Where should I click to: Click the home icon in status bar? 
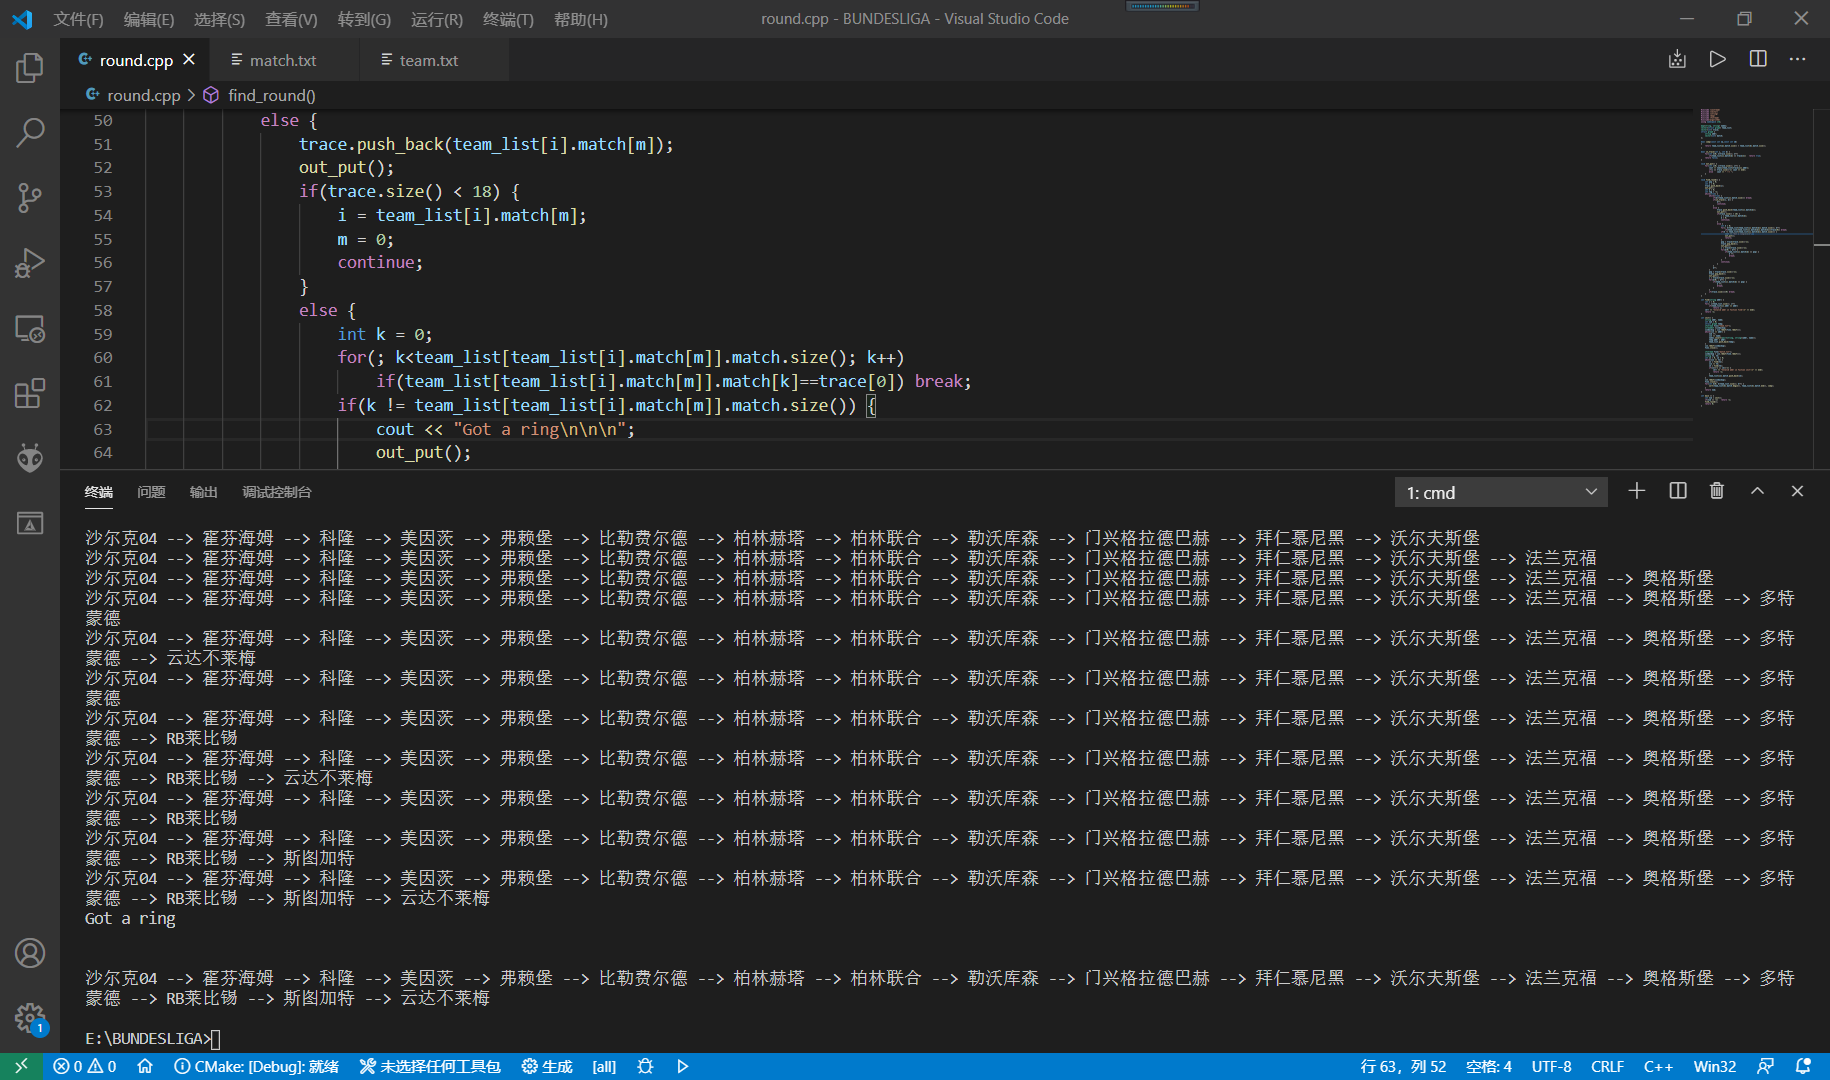(x=145, y=1066)
